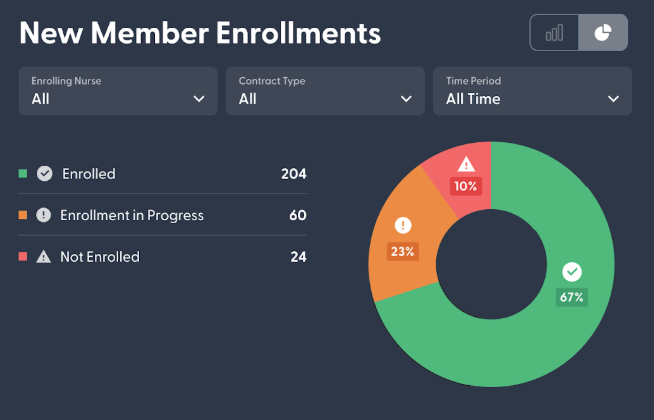Click the green Enrolled color swatch
654x420 pixels.
[x=23, y=173]
